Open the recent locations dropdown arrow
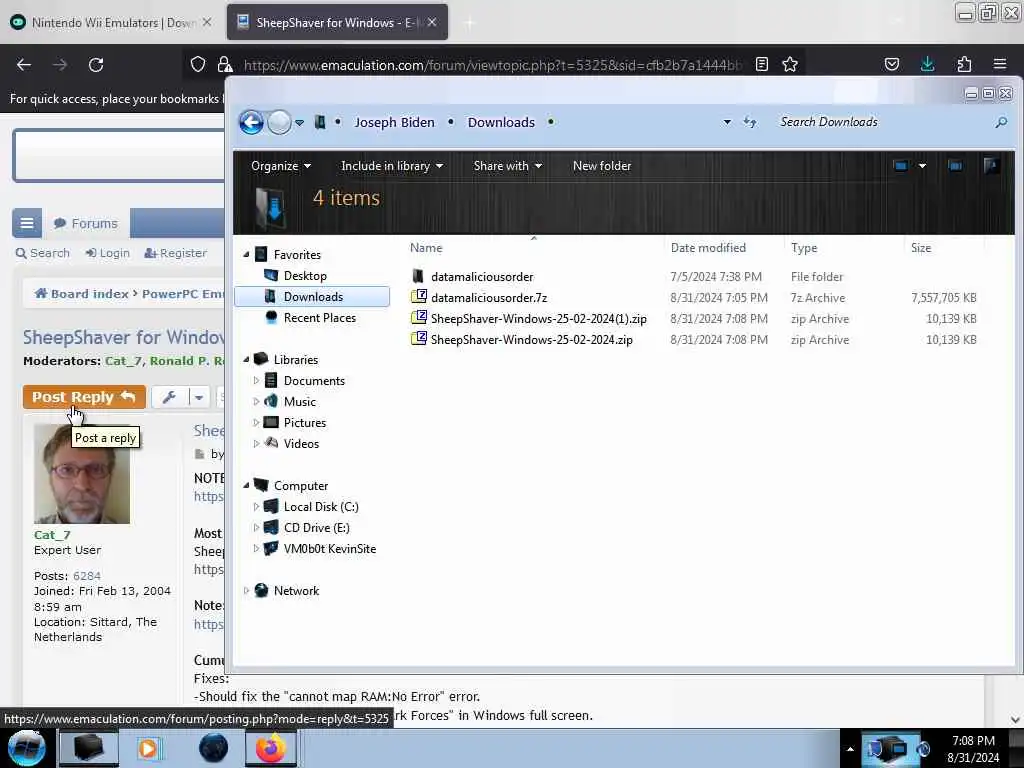Viewport: 1024px width, 768px height. [x=299, y=123]
